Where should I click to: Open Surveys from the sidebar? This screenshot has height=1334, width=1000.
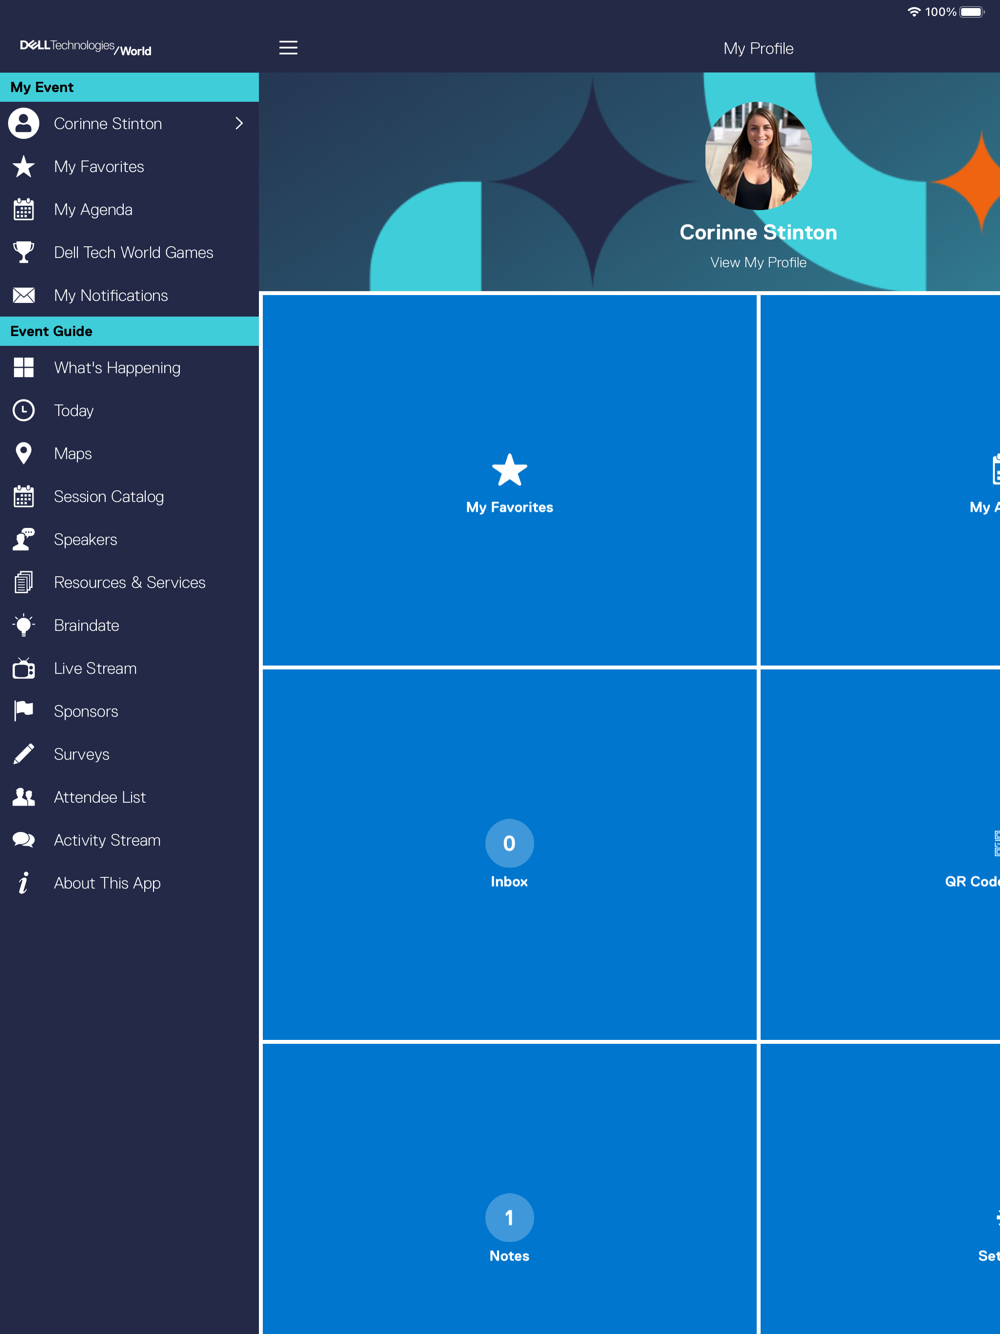pos(129,754)
